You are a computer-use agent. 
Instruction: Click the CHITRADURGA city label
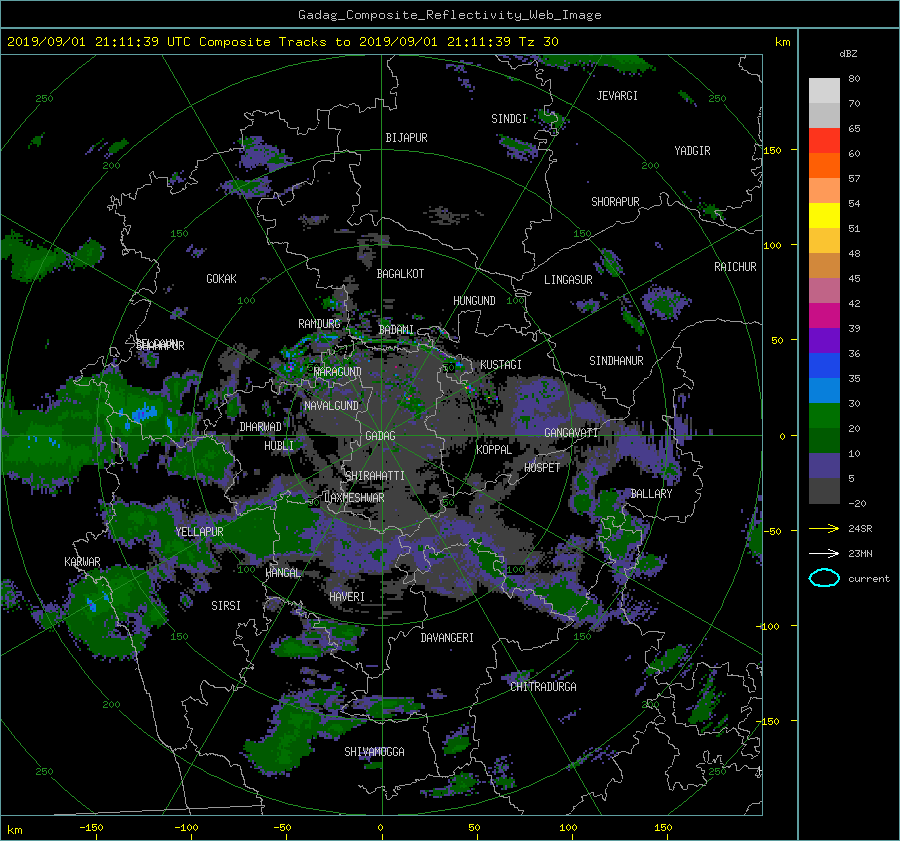[543, 687]
